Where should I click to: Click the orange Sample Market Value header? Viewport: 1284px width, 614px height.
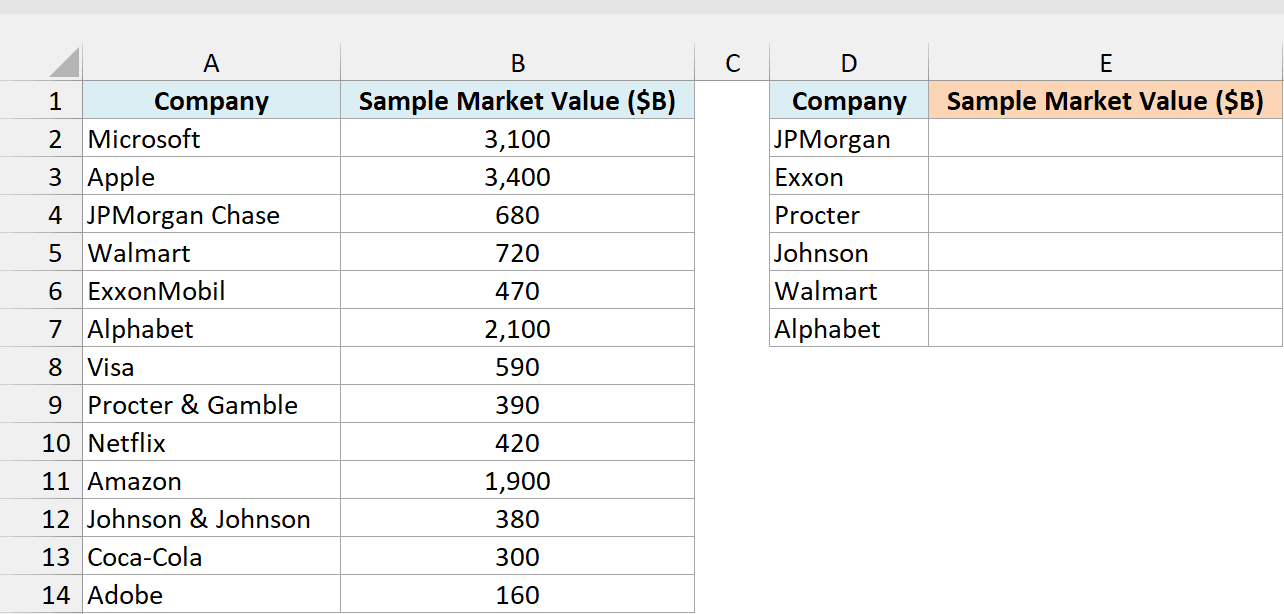point(1105,101)
